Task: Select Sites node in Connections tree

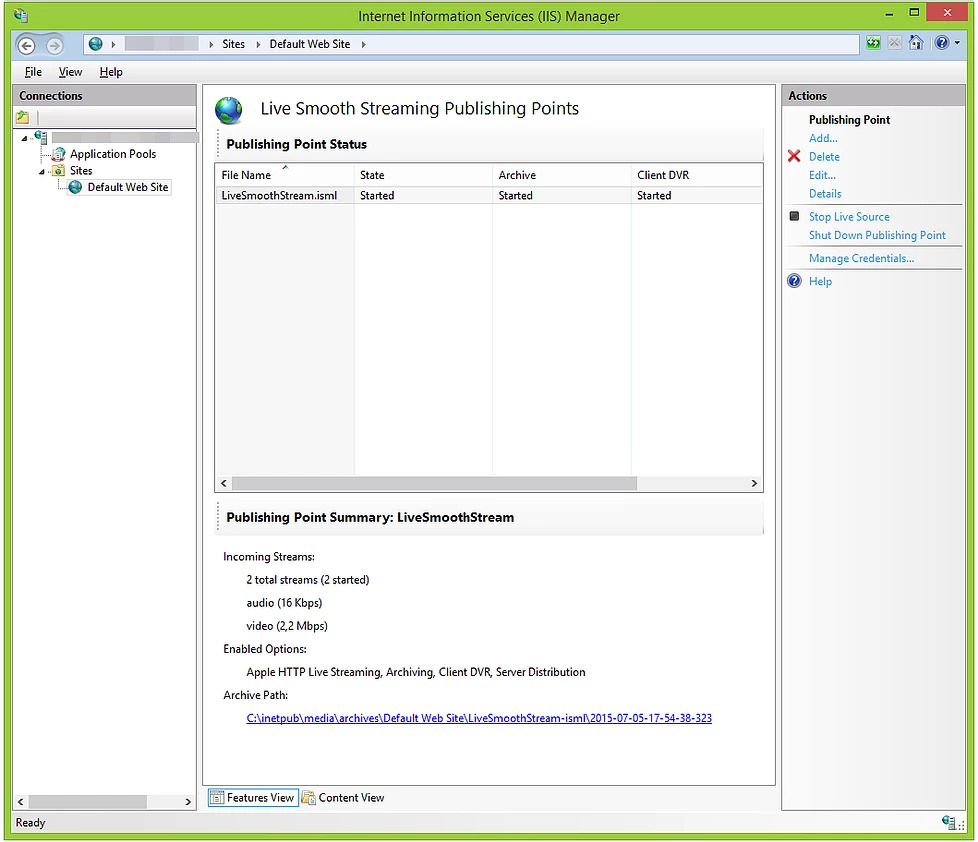Action: (81, 171)
